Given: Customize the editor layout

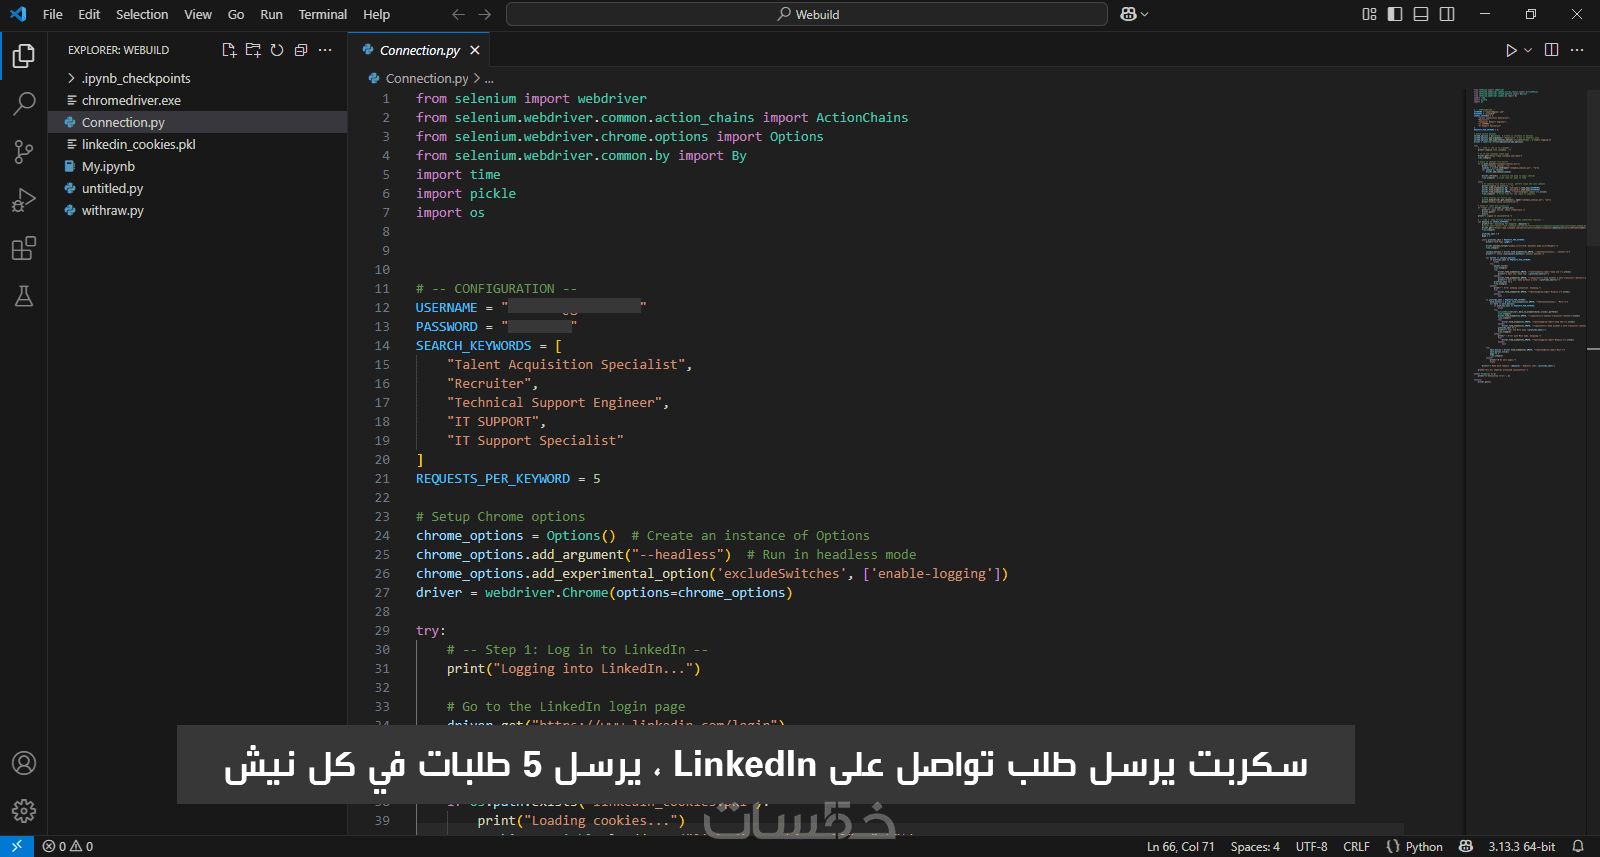Looking at the screenshot, I should 1369,14.
